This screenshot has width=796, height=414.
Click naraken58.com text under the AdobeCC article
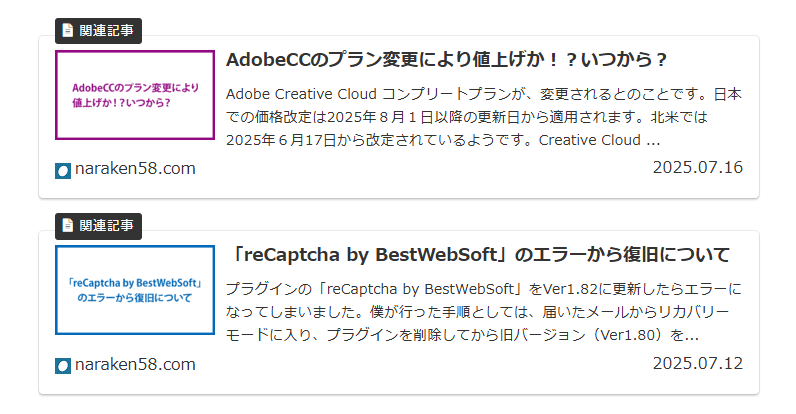click(135, 168)
